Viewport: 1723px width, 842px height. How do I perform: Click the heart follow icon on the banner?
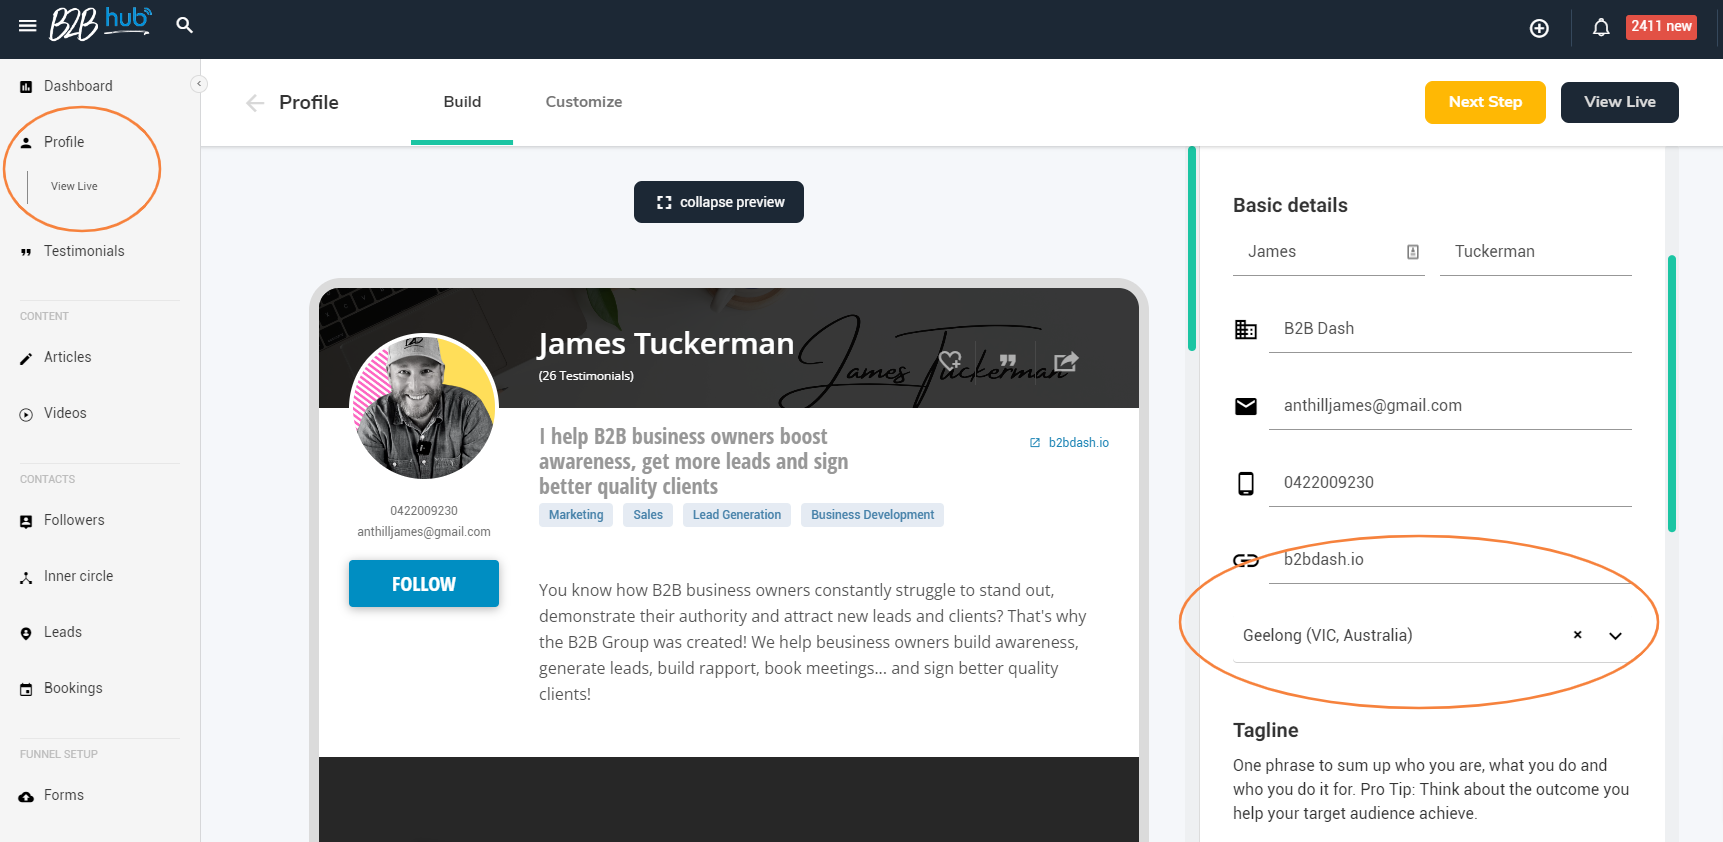point(950,361)
